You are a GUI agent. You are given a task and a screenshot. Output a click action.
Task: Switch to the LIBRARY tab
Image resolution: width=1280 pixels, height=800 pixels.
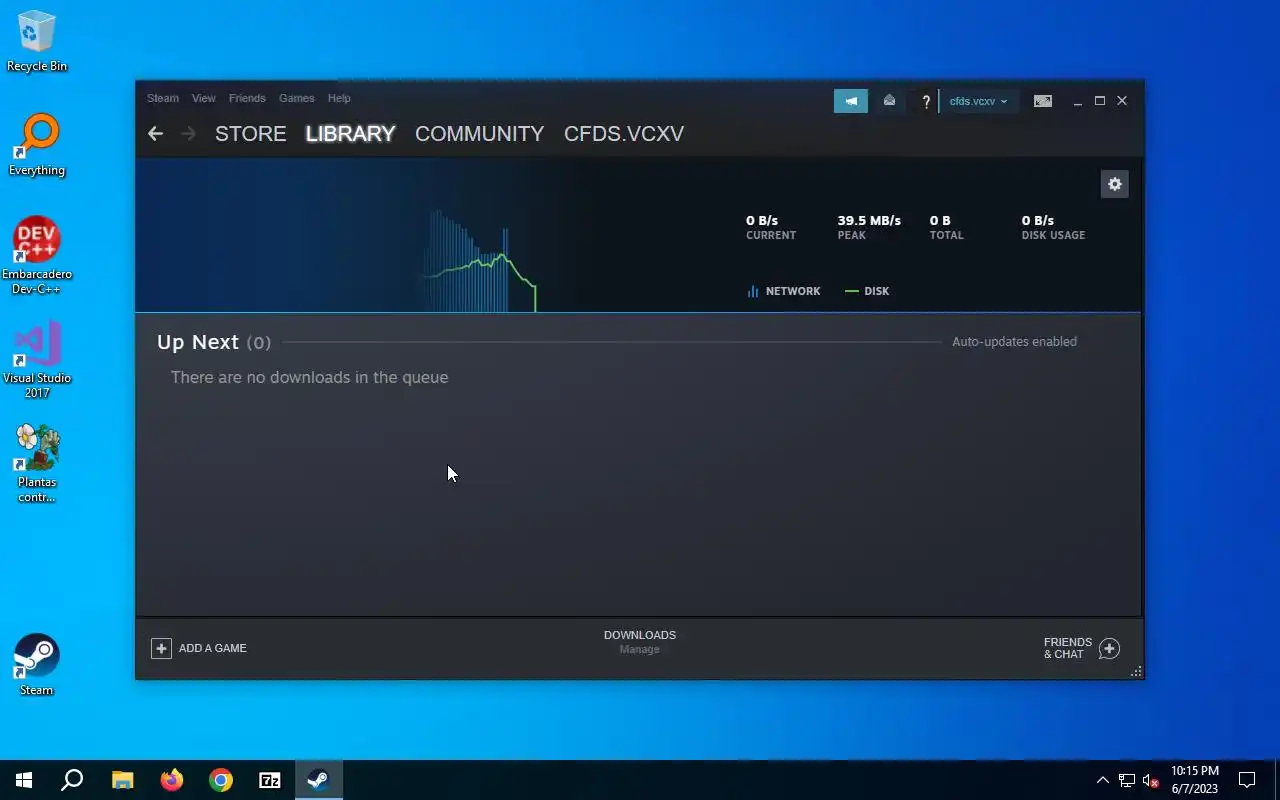tap(350, 133)
